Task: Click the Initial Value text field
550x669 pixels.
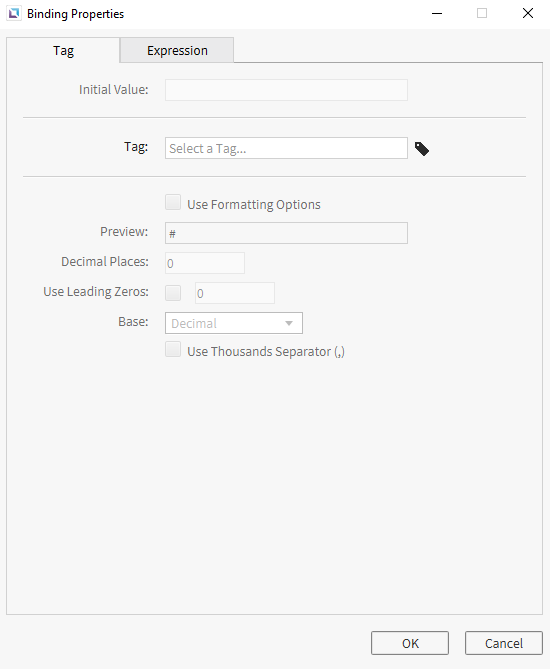Action: click(286, 90)
